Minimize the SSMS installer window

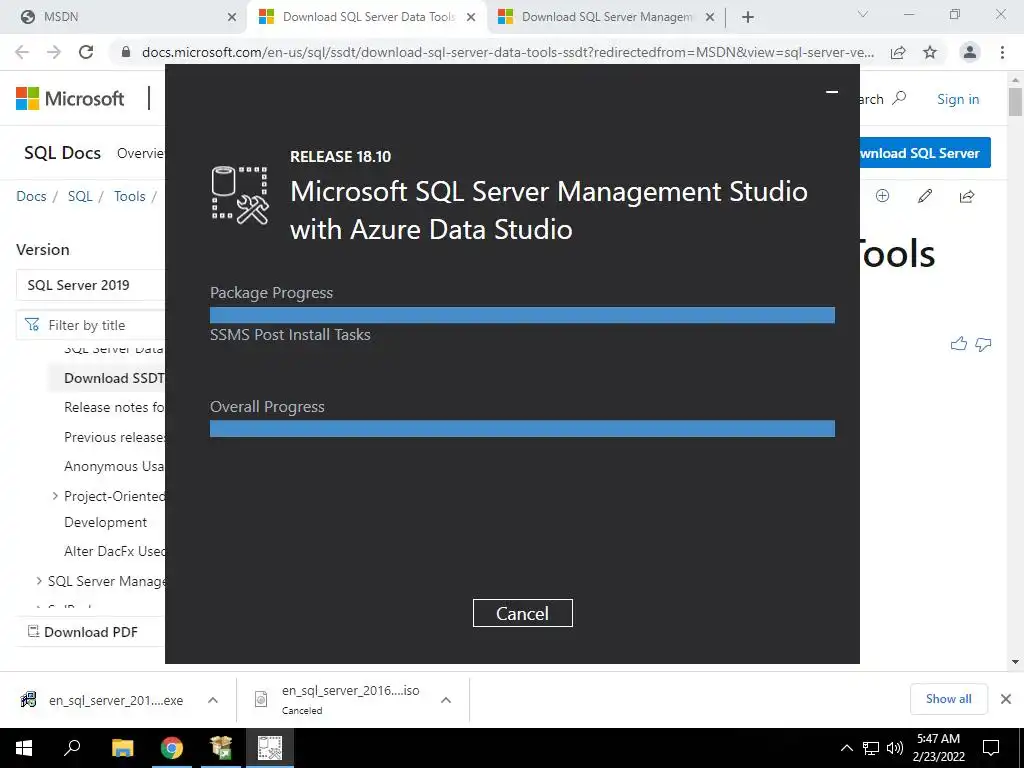click(x=831, y=92)
